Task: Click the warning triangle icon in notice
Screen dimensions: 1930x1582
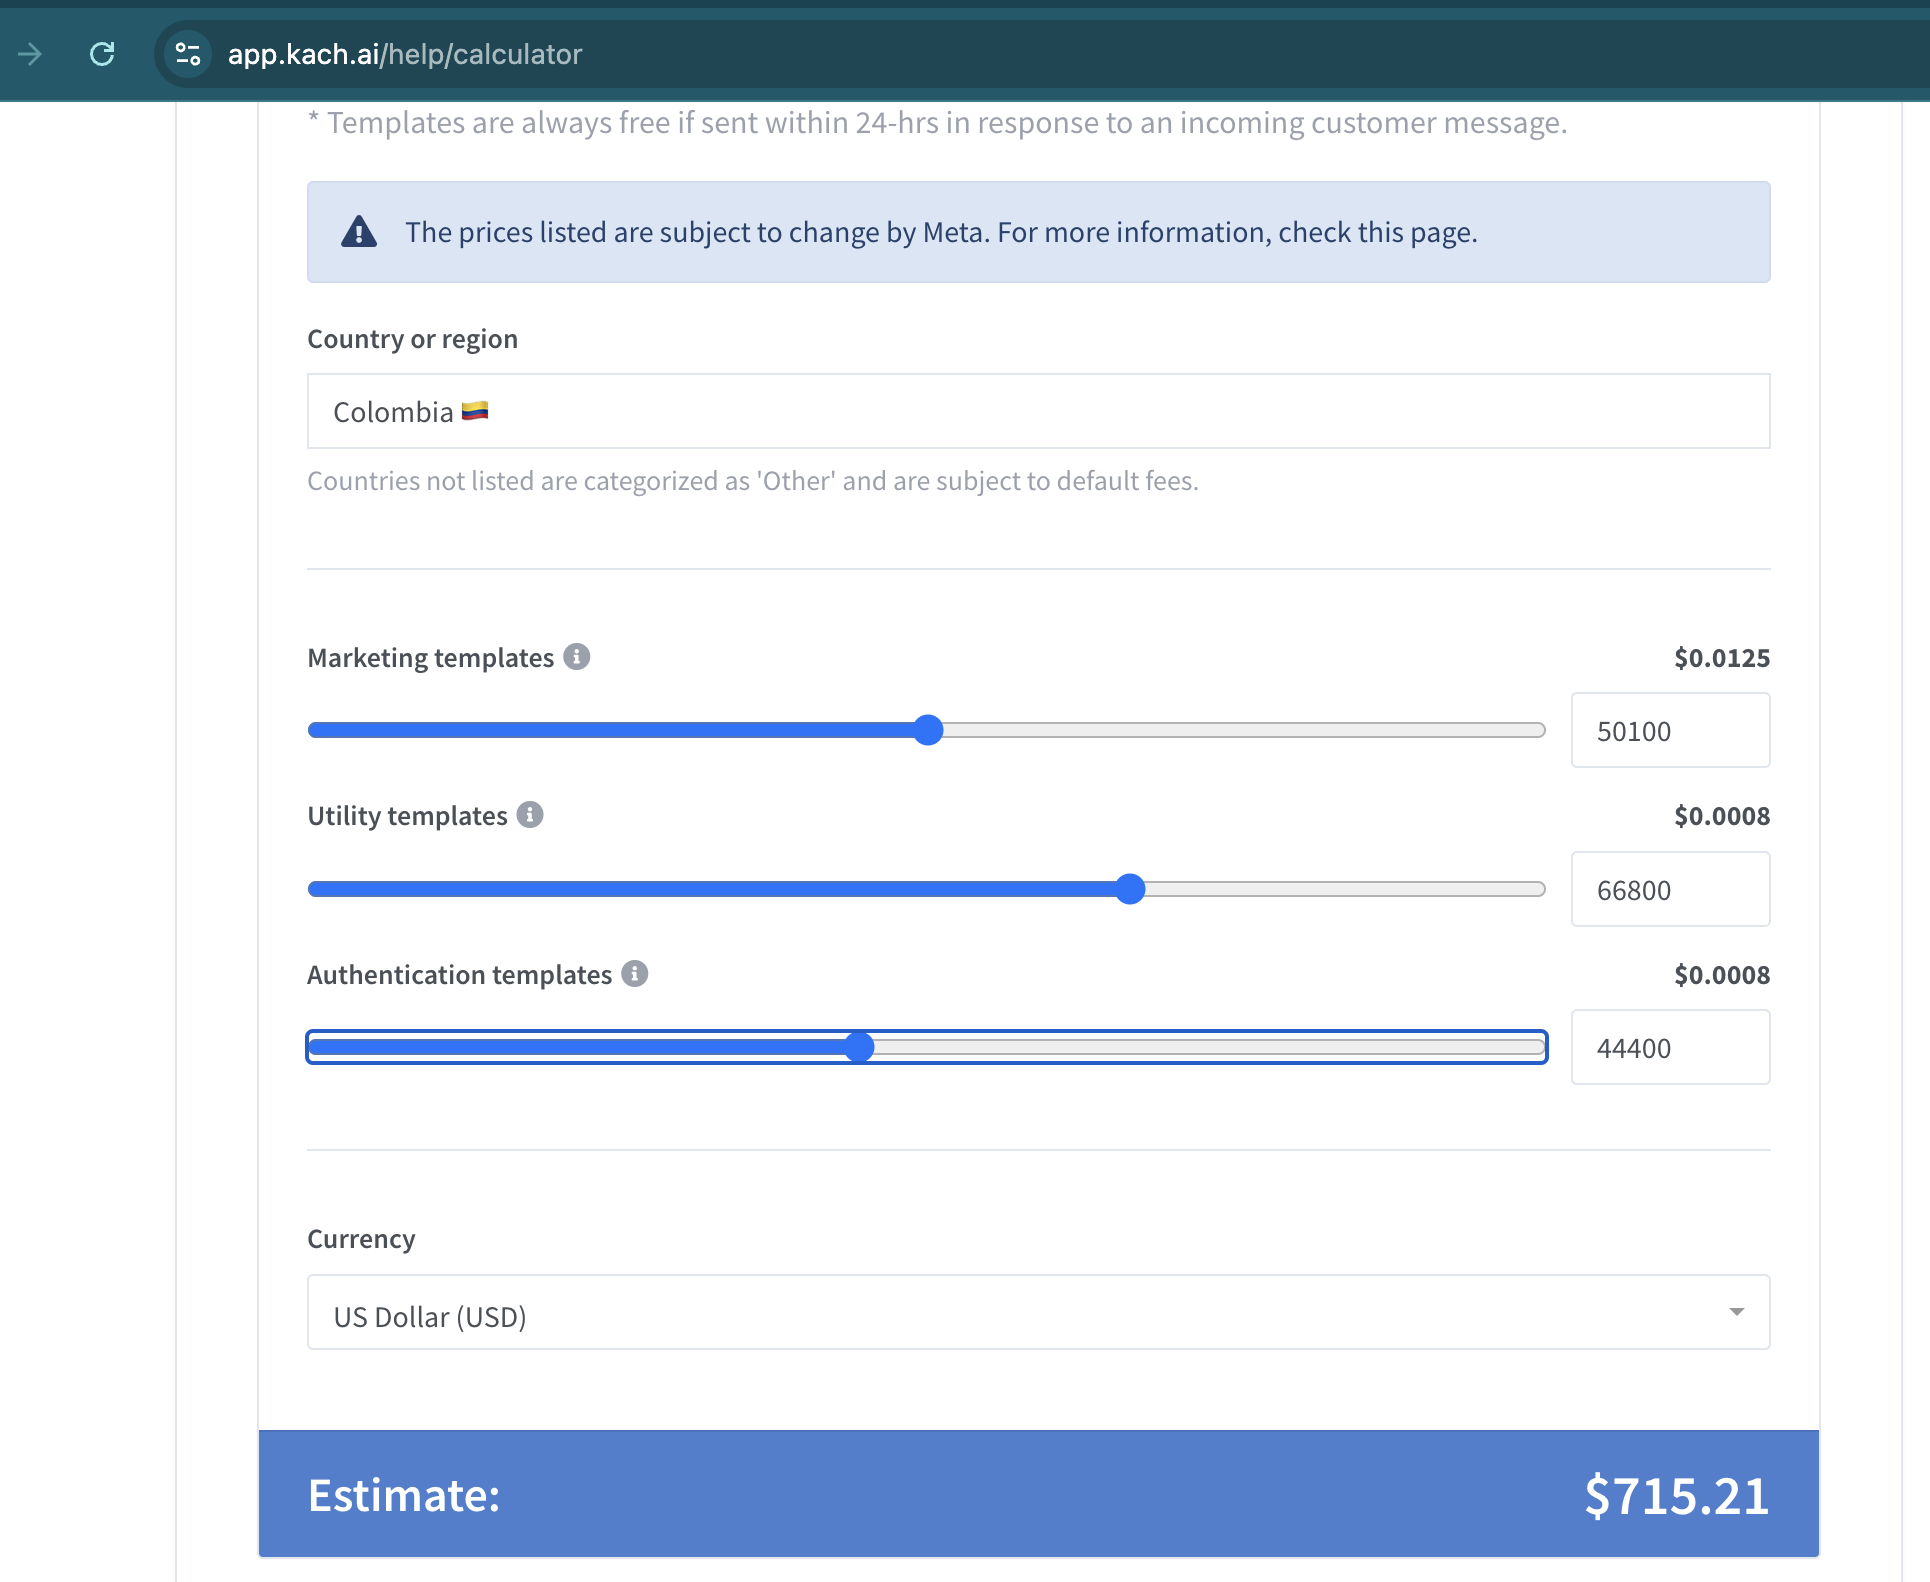Action: pyautogui.click(x=359, y=232)
